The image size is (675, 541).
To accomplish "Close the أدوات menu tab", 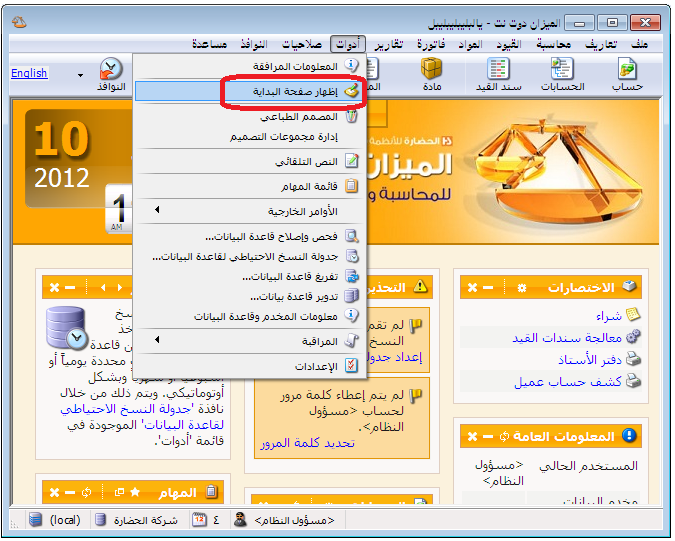I will click(x=348, y=44).
